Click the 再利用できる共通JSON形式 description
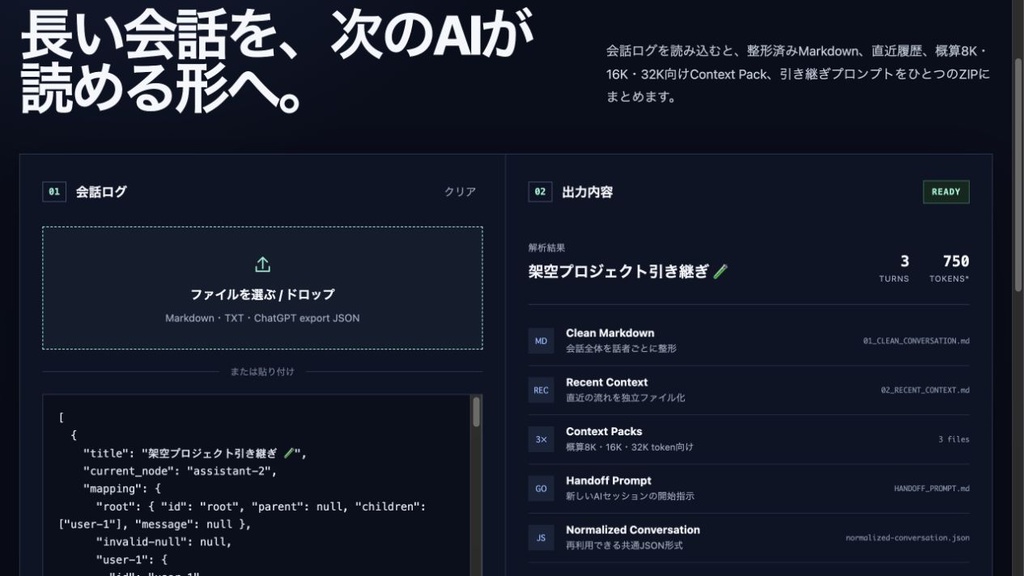Image resolution: width=1024 pixels, height=576 pixels. (624, 545)
